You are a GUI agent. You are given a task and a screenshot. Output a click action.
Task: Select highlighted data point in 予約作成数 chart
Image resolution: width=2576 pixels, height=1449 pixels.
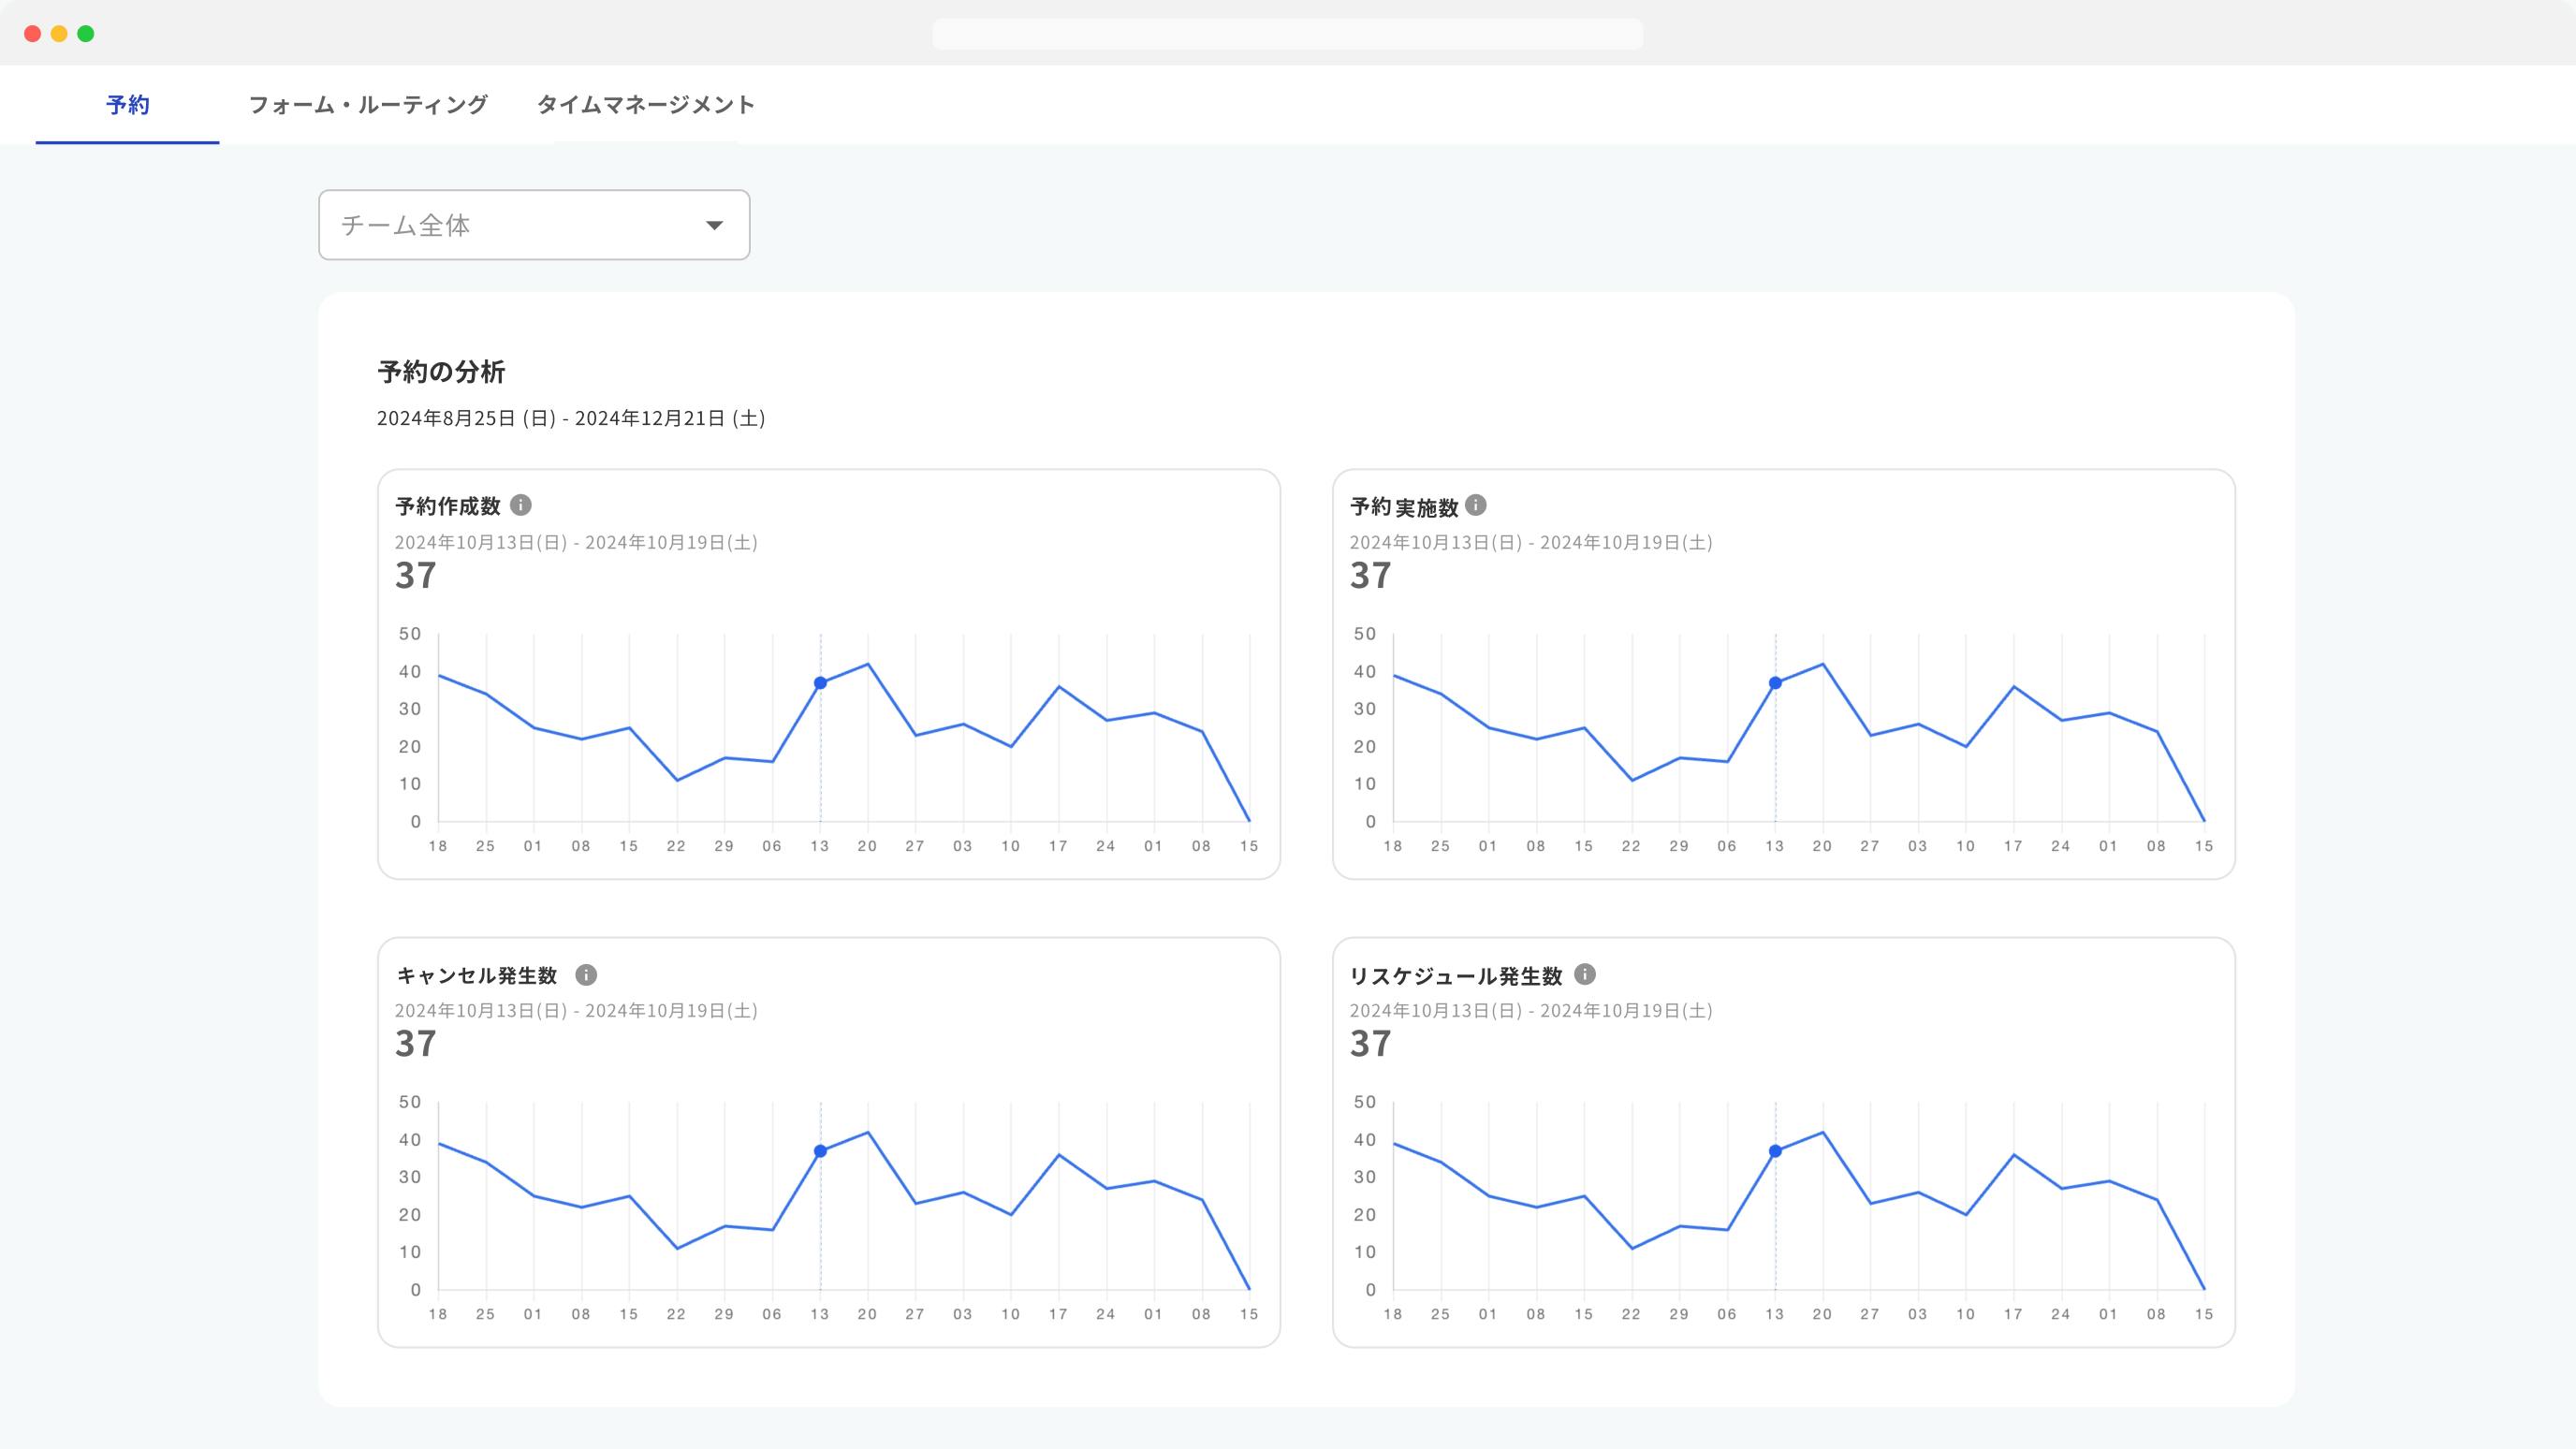pos(820,683)
